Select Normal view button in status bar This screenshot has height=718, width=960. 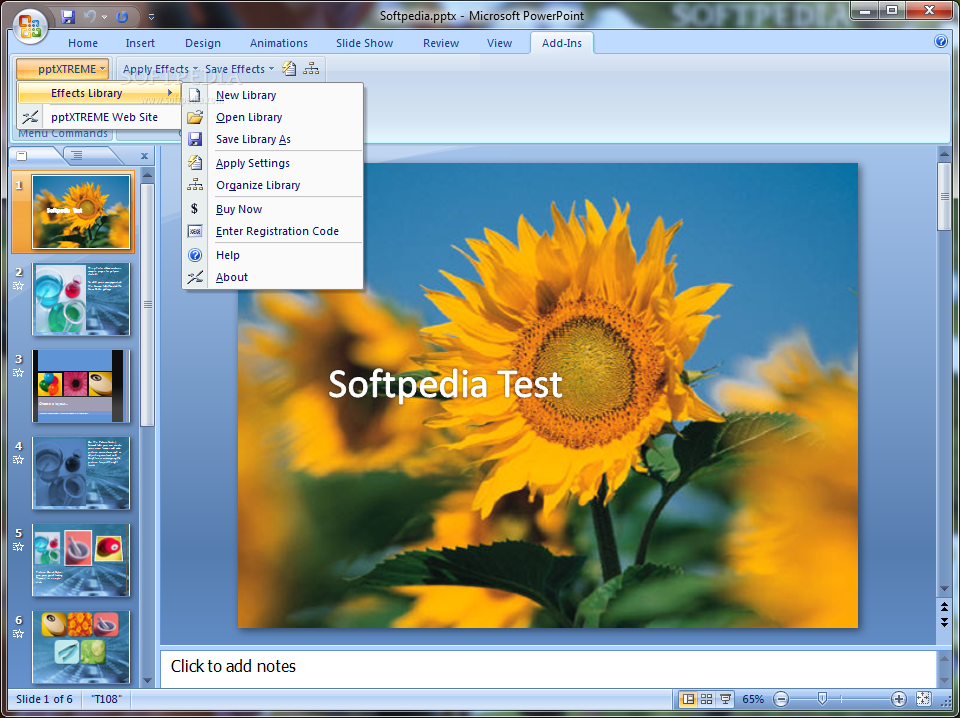[x=688, y=698]
